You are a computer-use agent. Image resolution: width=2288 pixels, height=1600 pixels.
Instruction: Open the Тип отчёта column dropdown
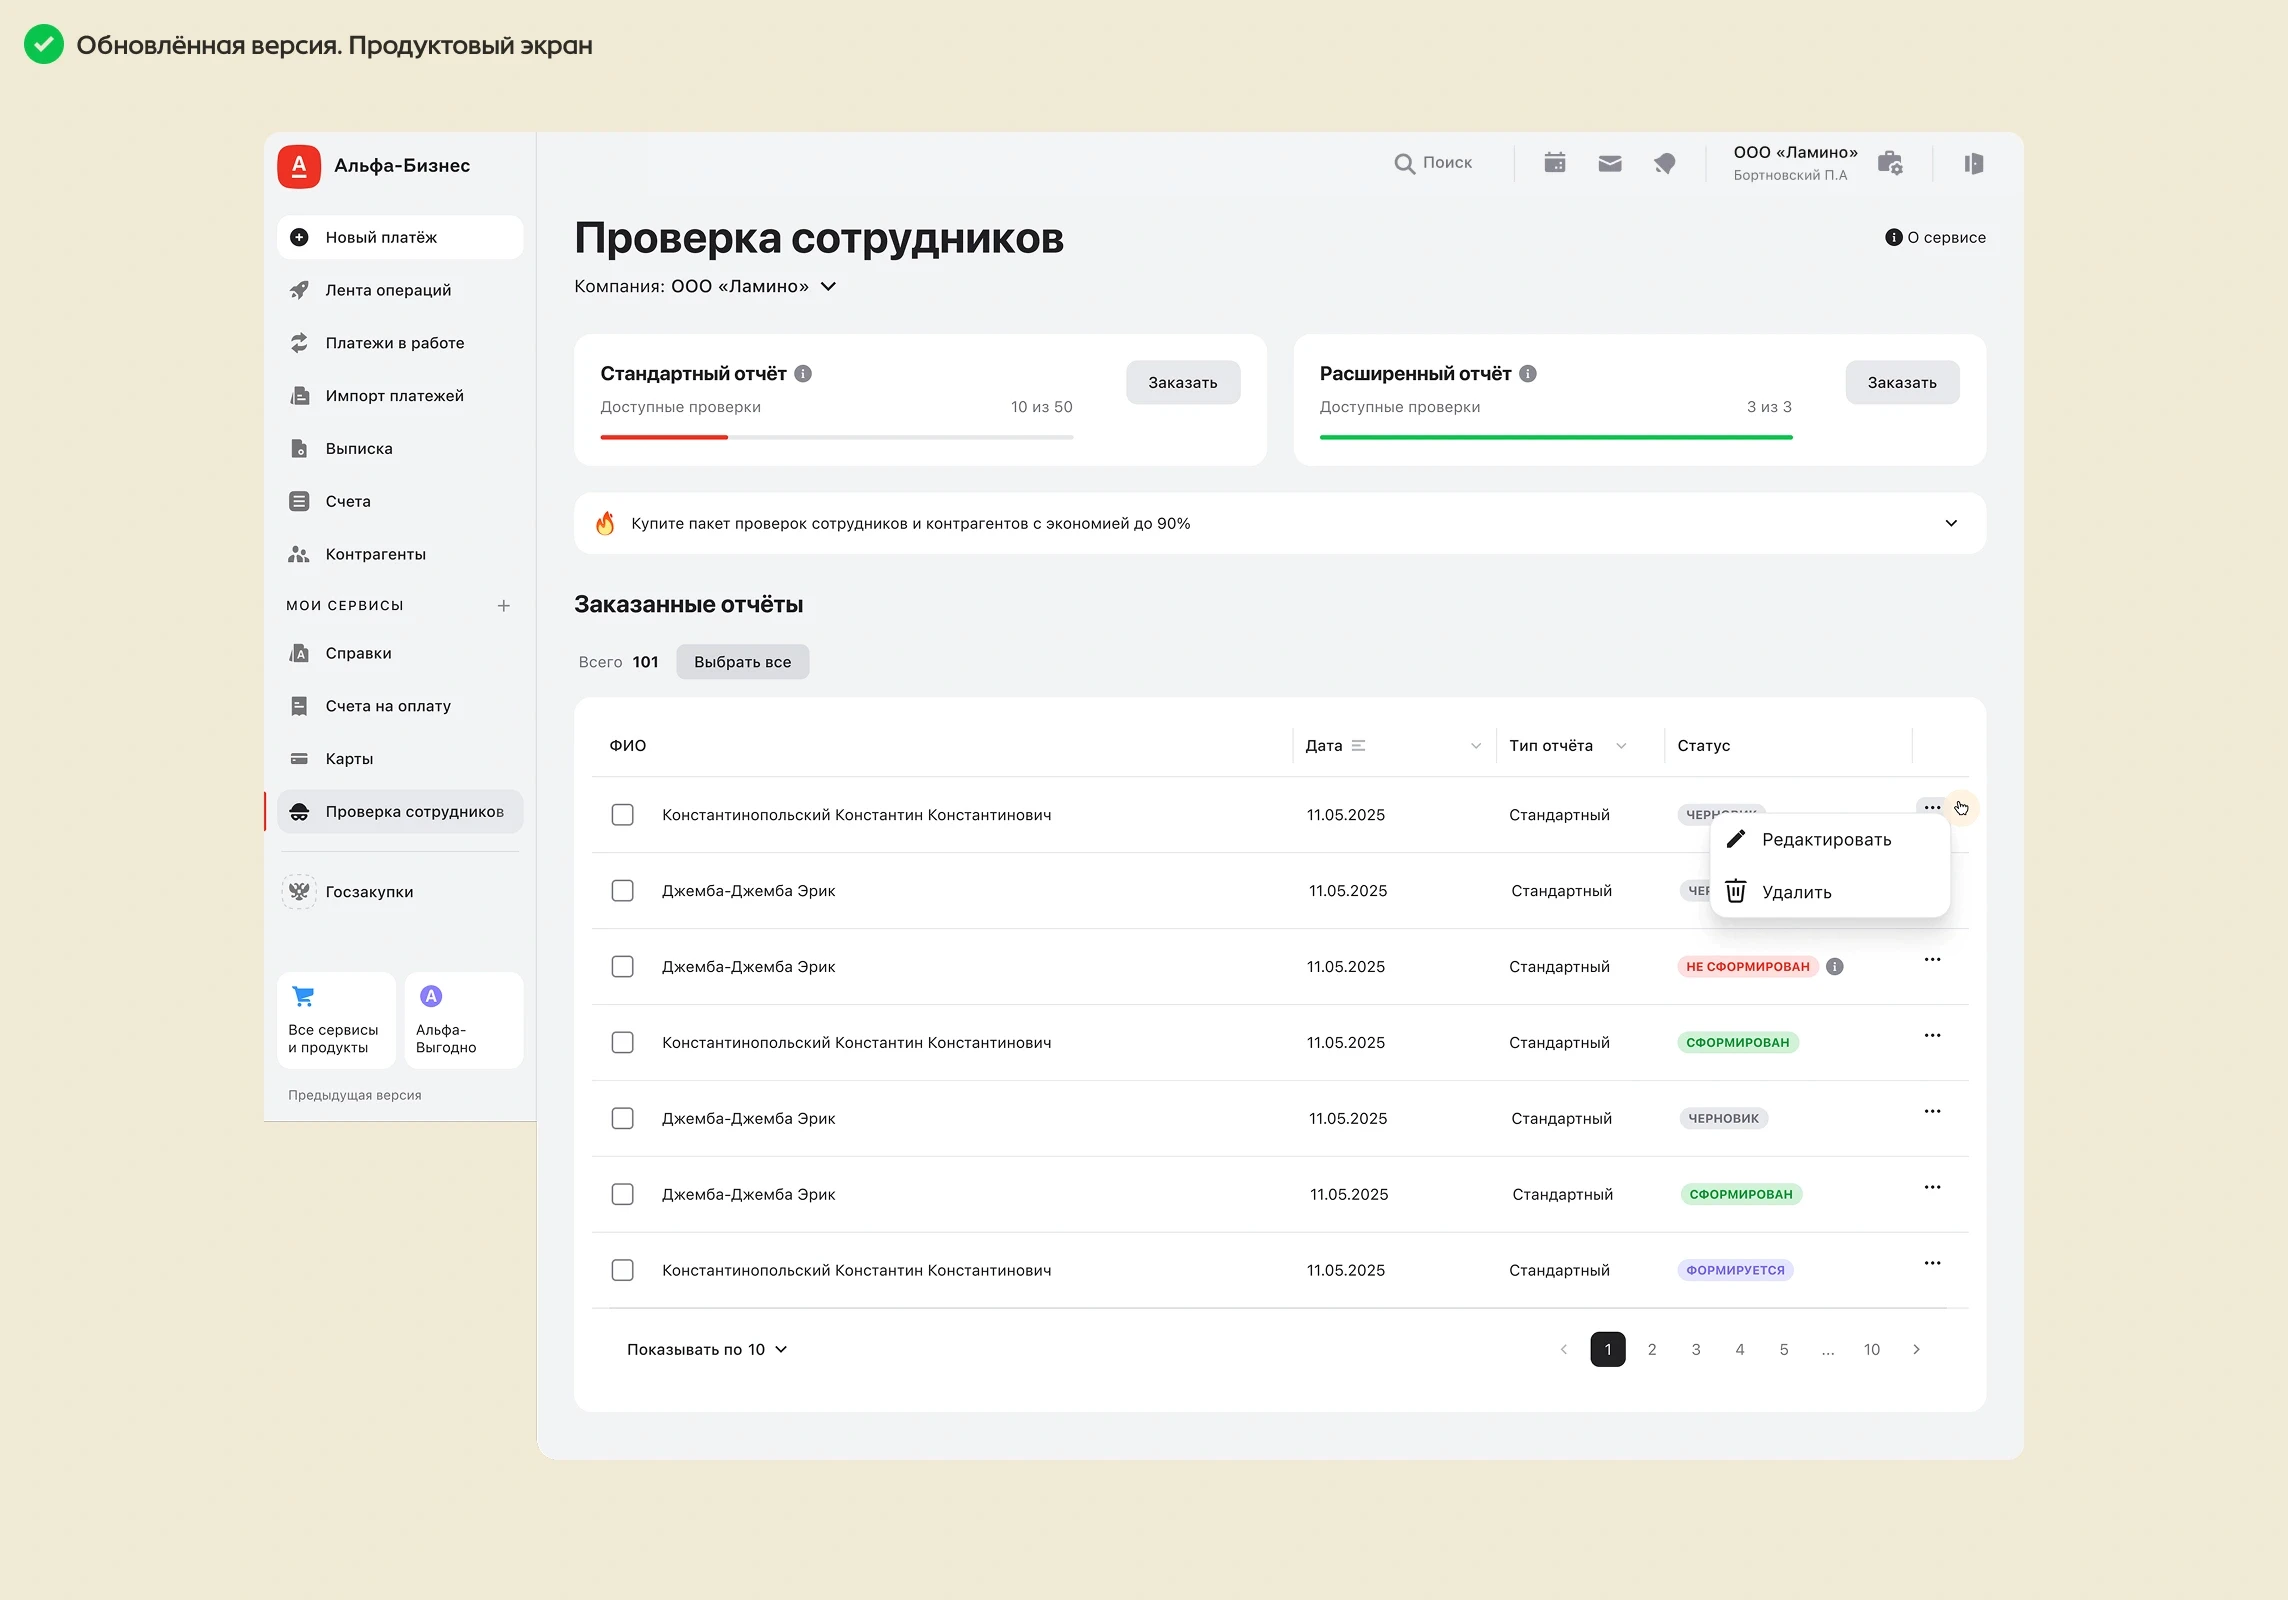[x=1621, y=746]
